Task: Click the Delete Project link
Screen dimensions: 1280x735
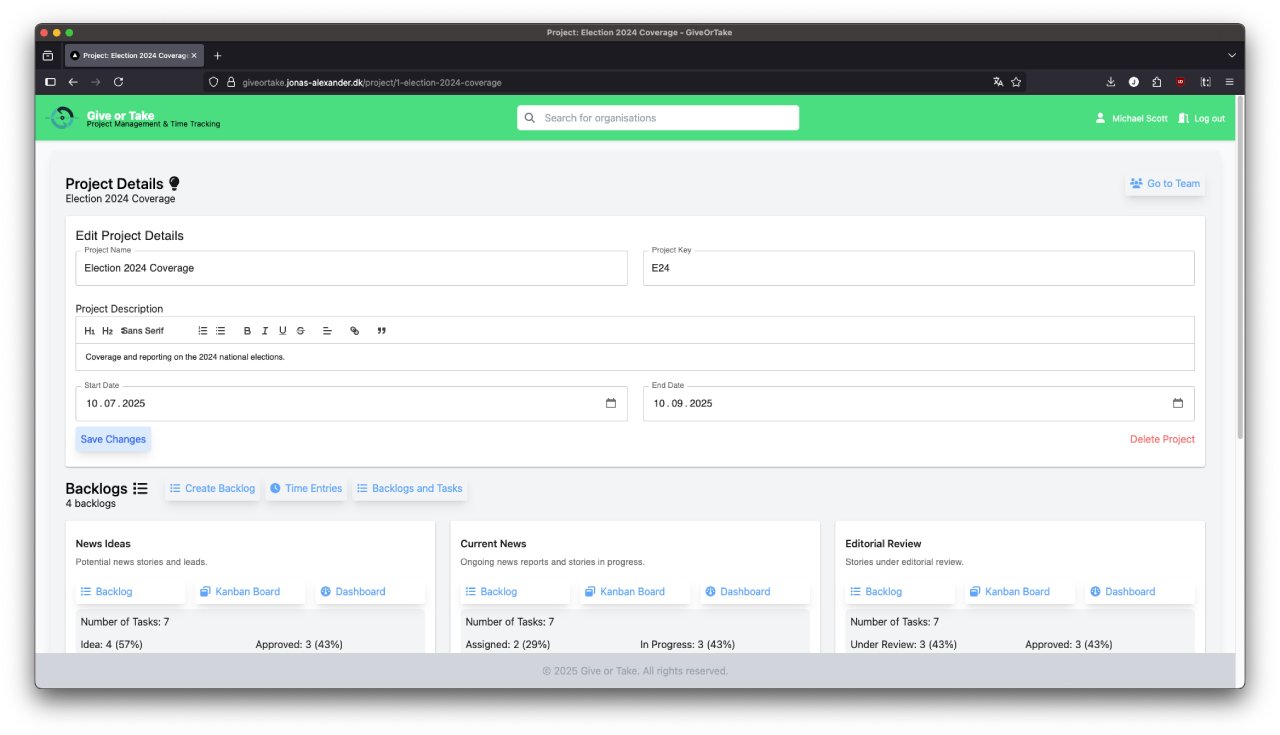Action: pos(1162,439)
